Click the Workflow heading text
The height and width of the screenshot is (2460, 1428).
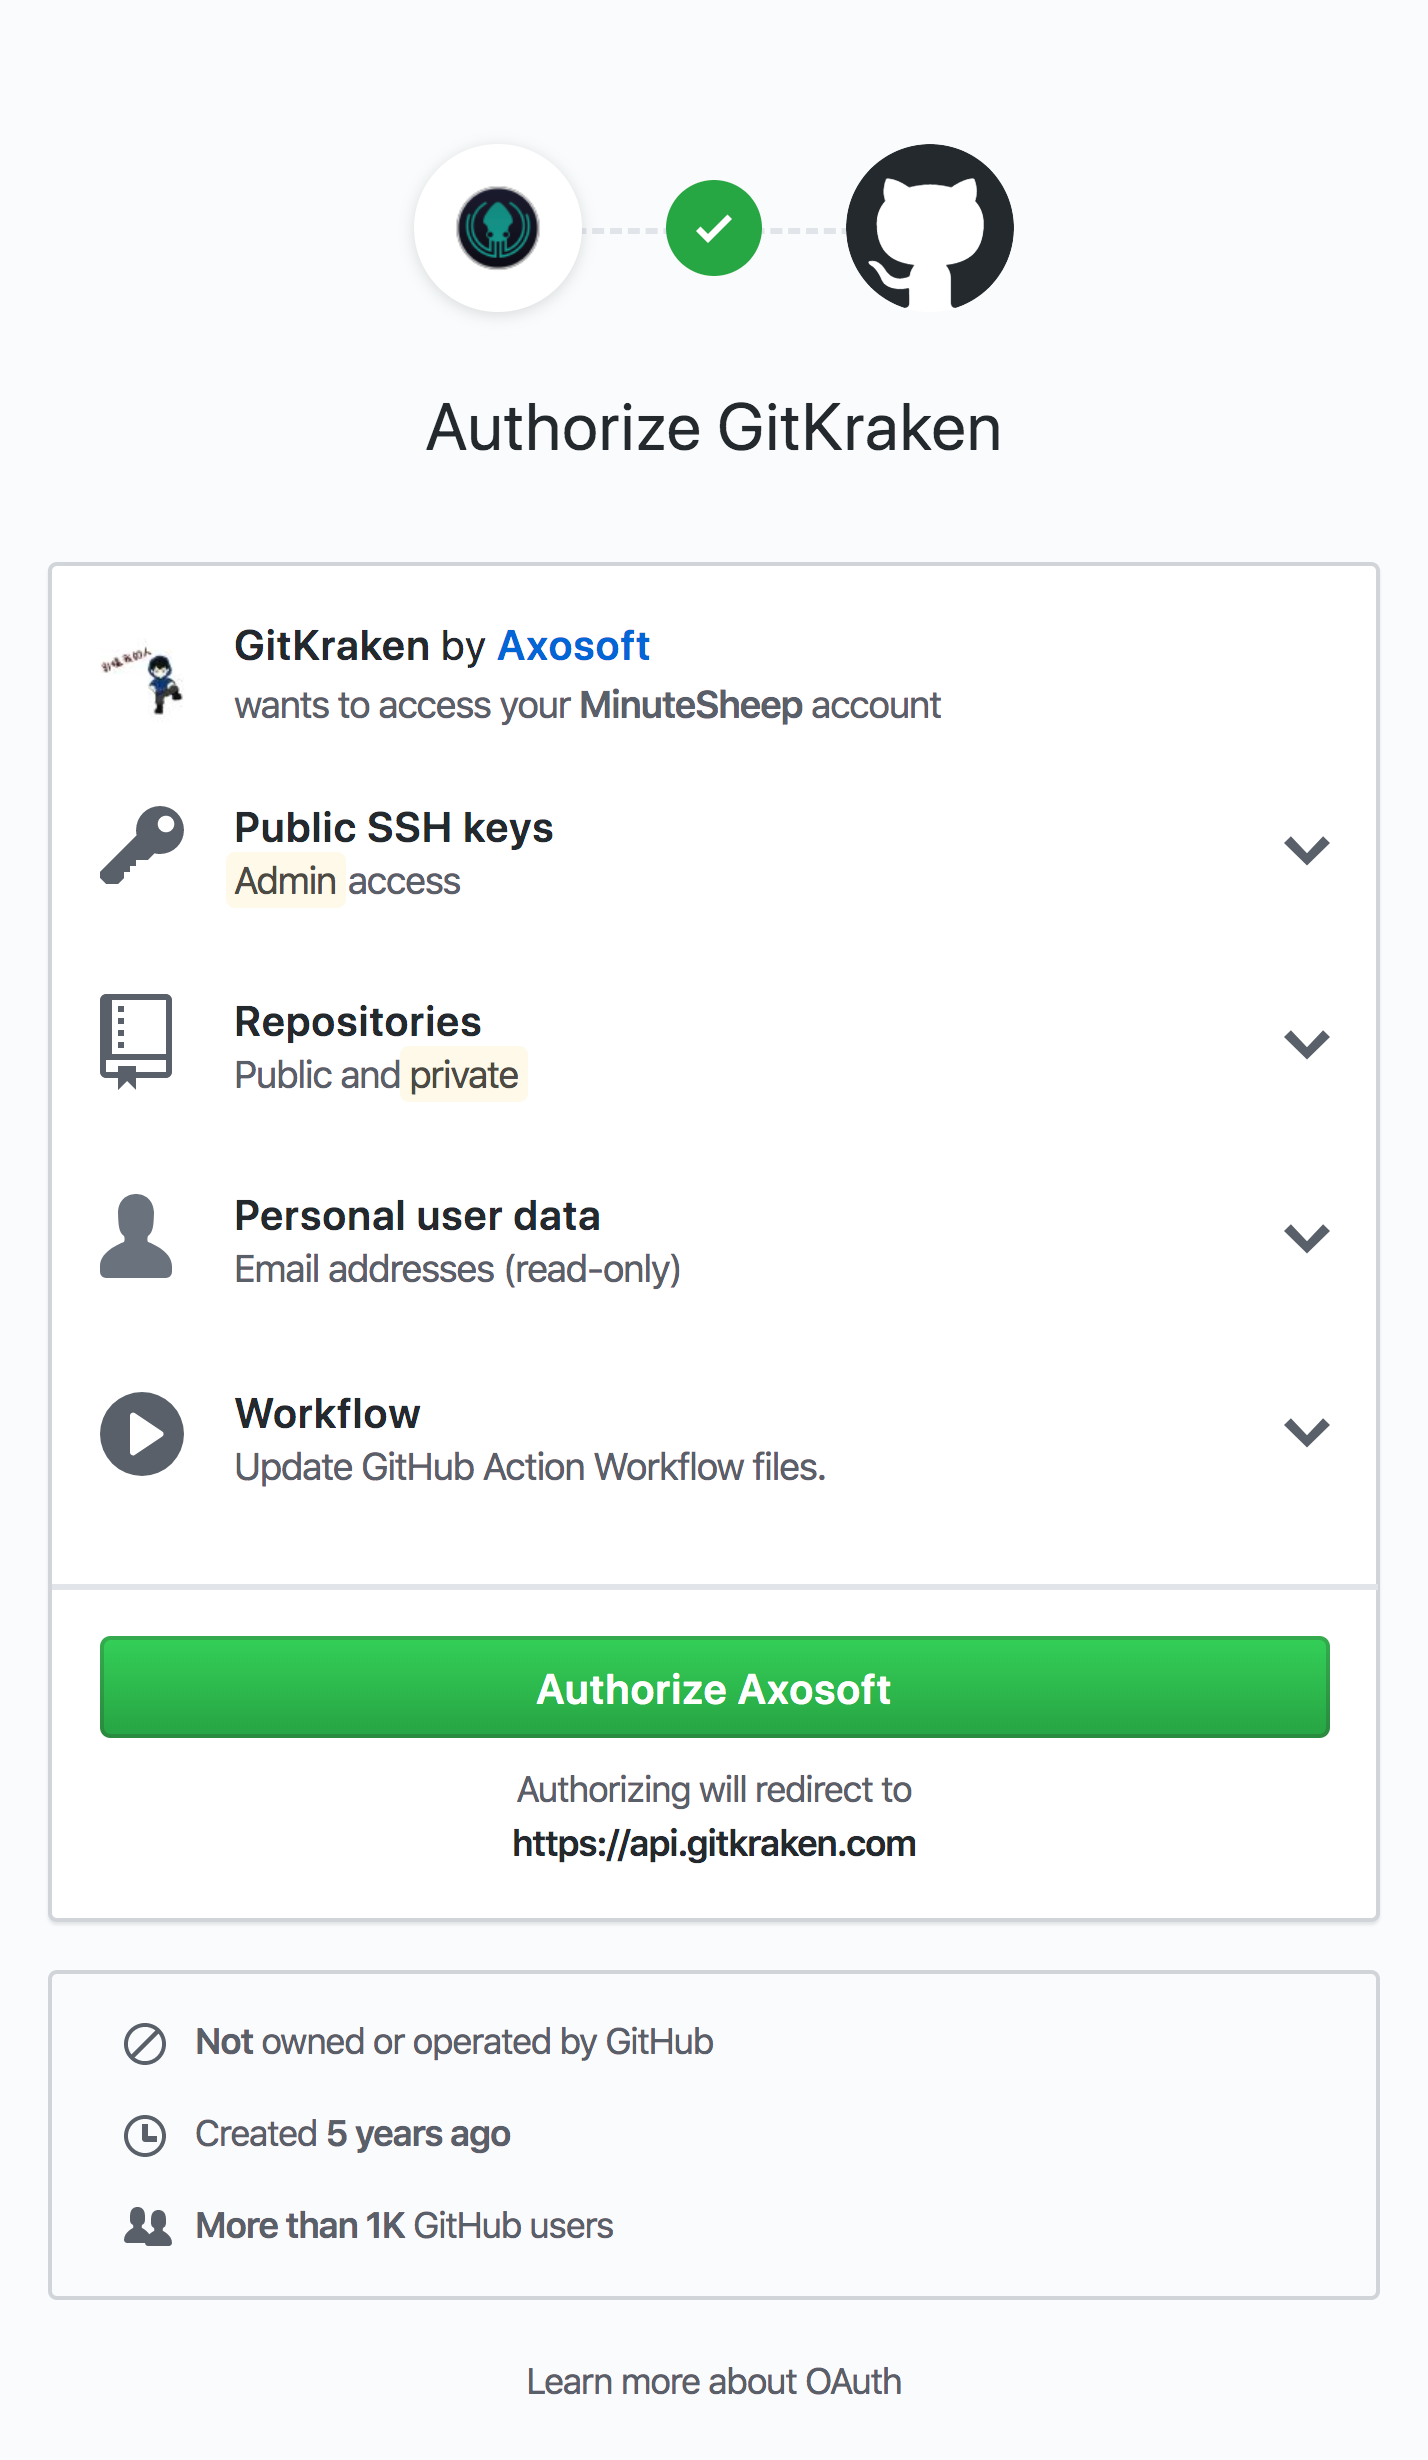click(327, 1414)
